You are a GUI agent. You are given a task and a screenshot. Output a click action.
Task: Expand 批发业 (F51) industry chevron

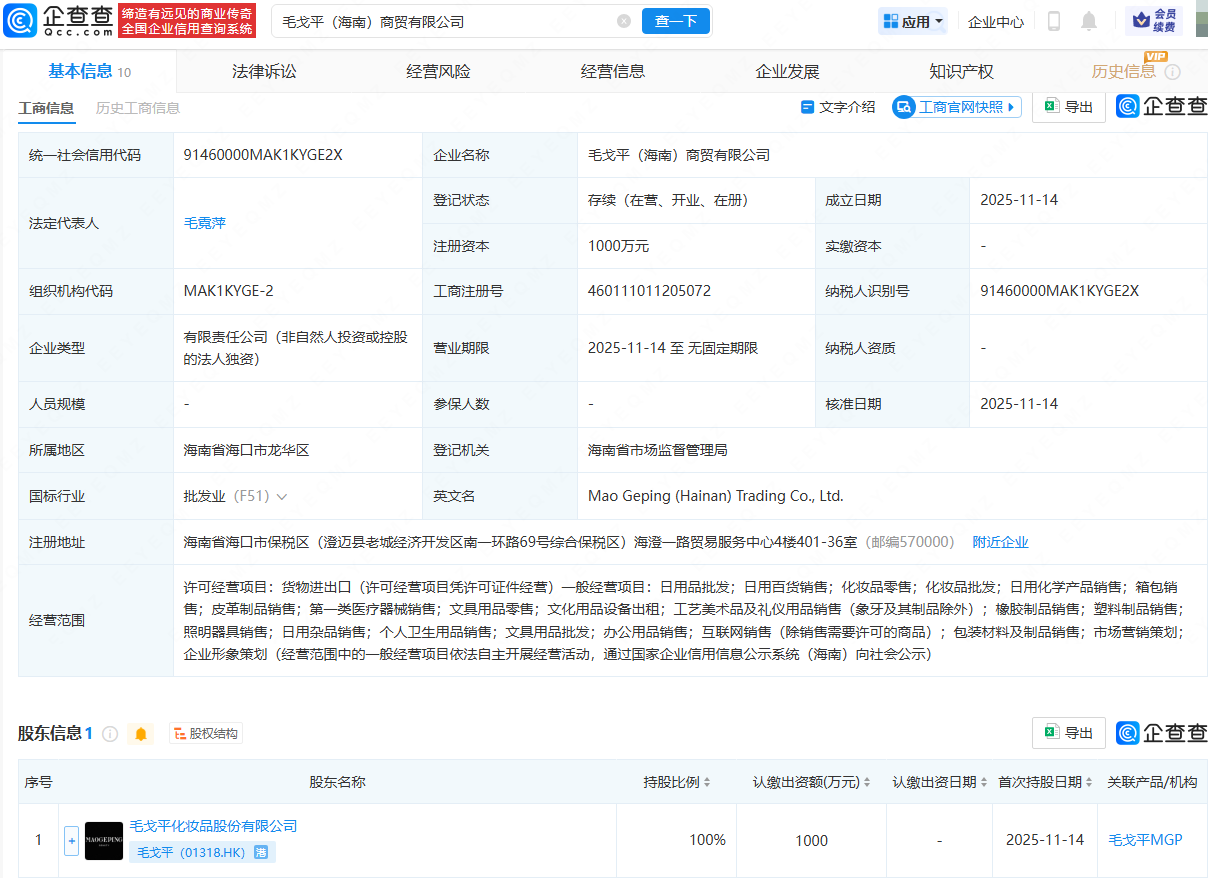point(282,496)
